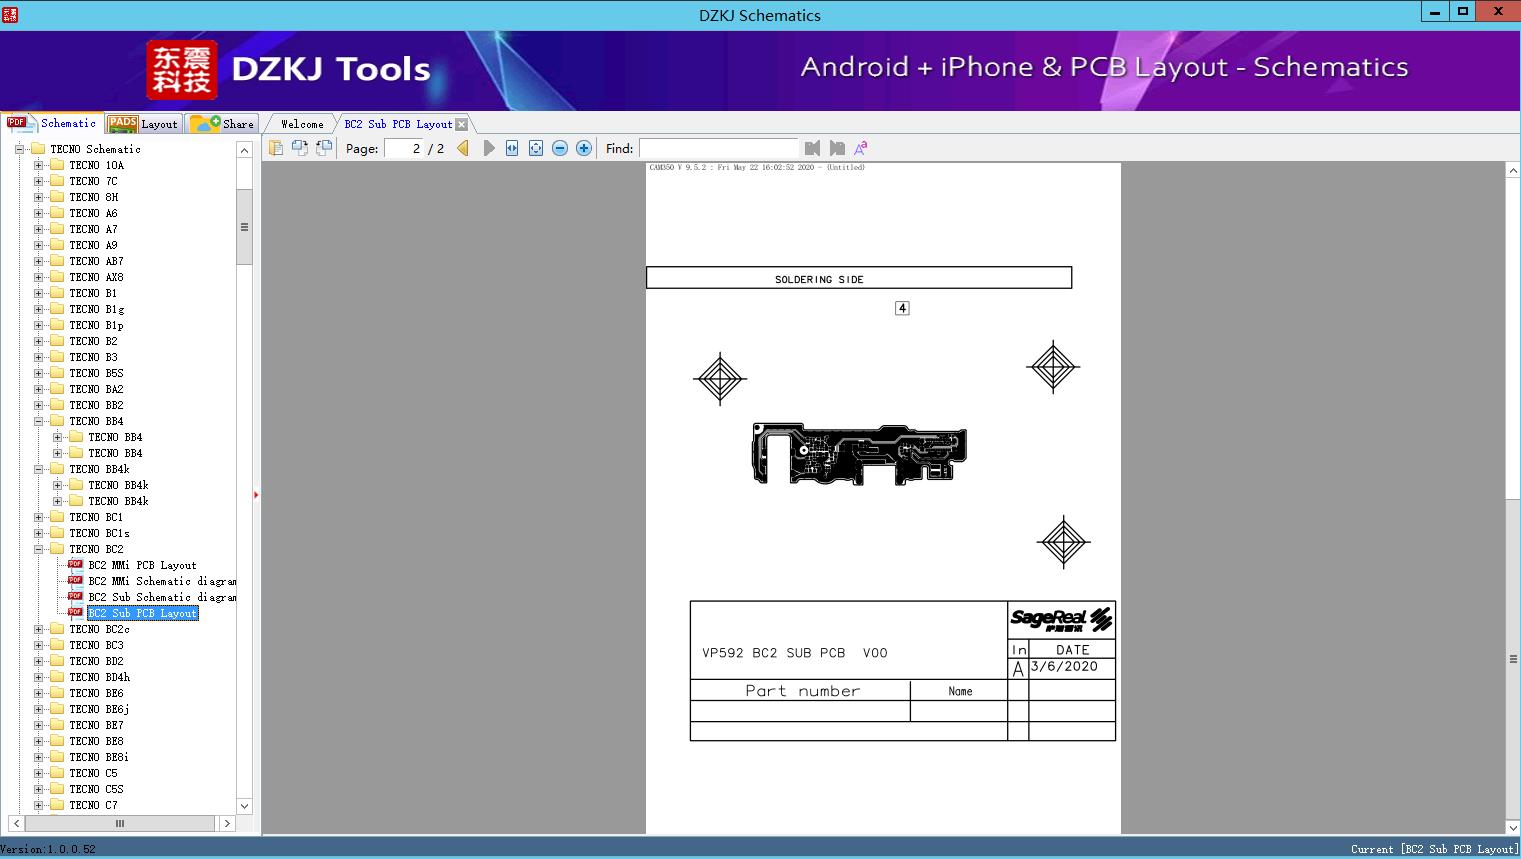
Task: Zoom in with plus icon
Action: (584, 148)
